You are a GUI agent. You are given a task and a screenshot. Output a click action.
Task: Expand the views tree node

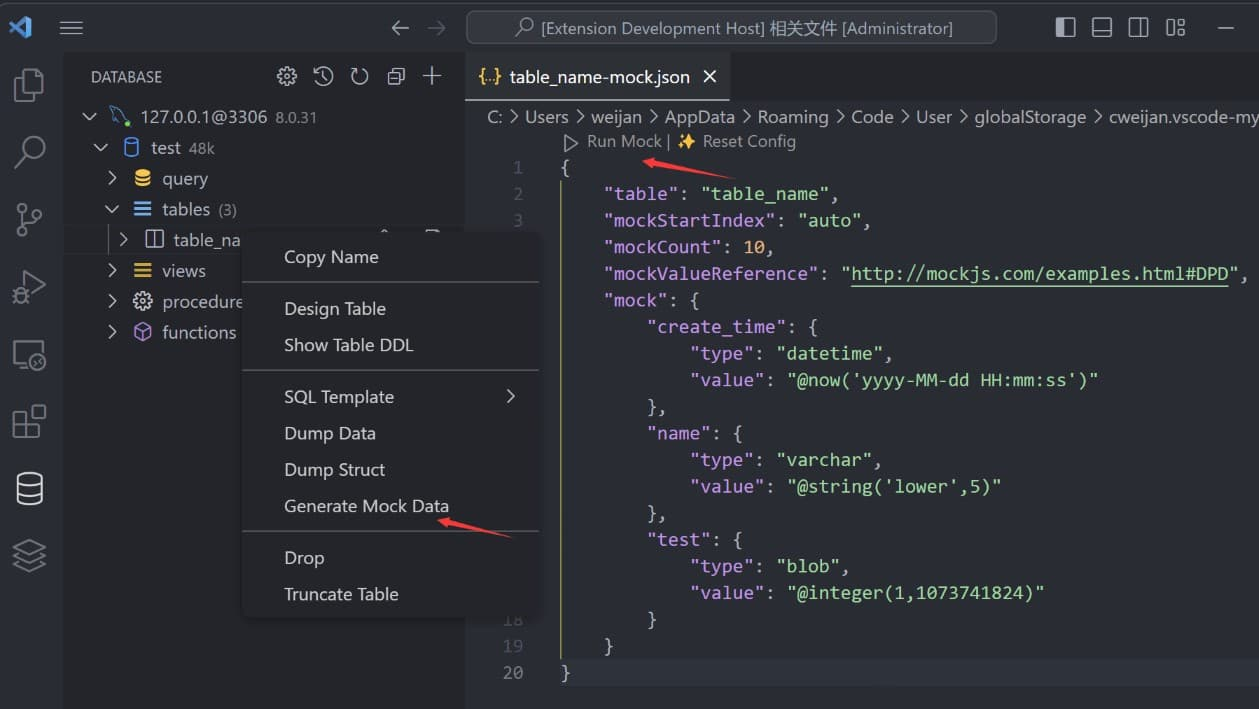coord(112,271)
